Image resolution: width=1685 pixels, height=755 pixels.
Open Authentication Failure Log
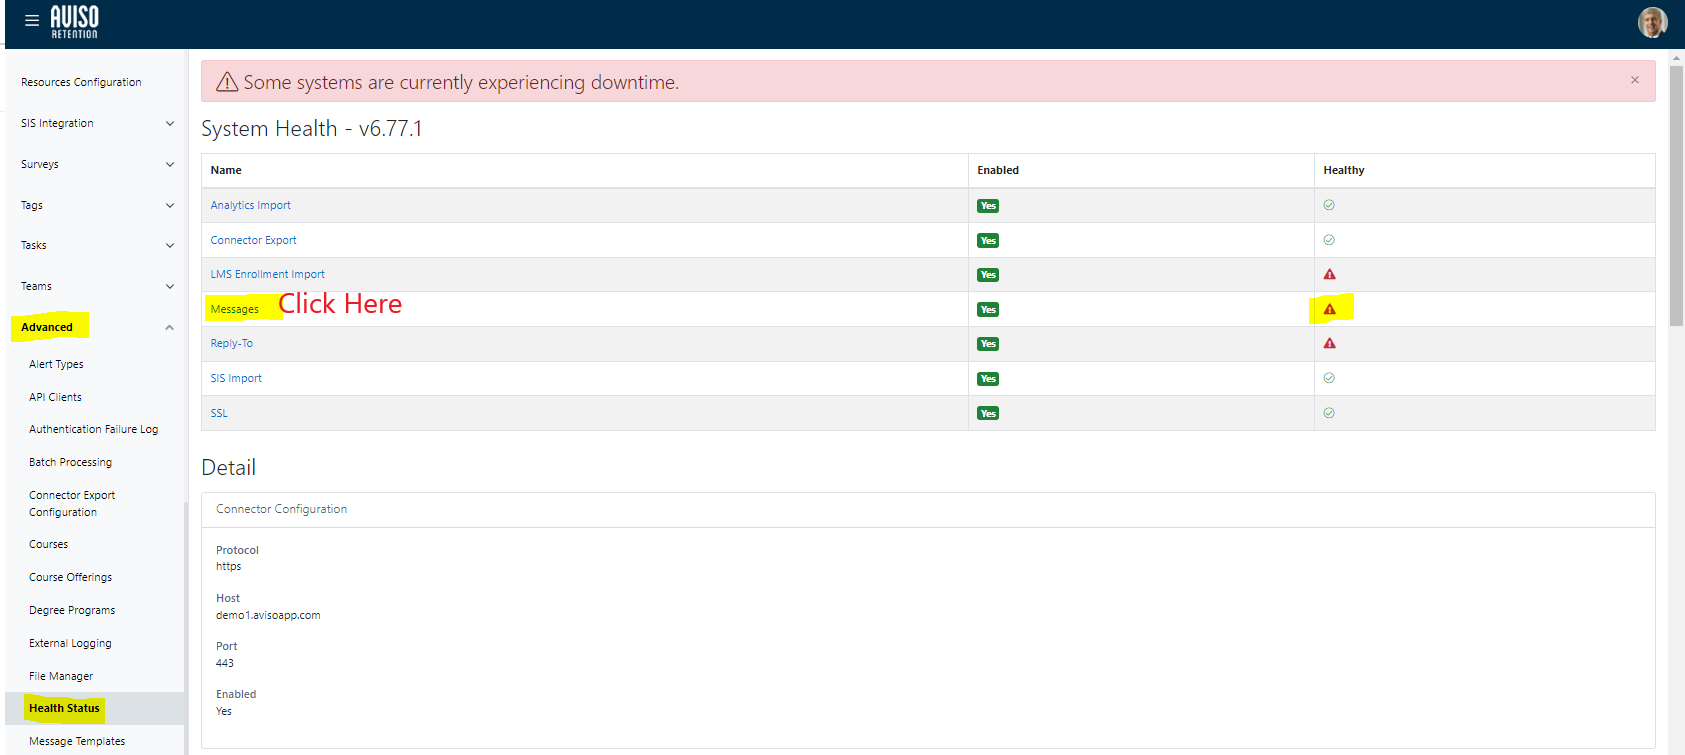pos(93,429)
